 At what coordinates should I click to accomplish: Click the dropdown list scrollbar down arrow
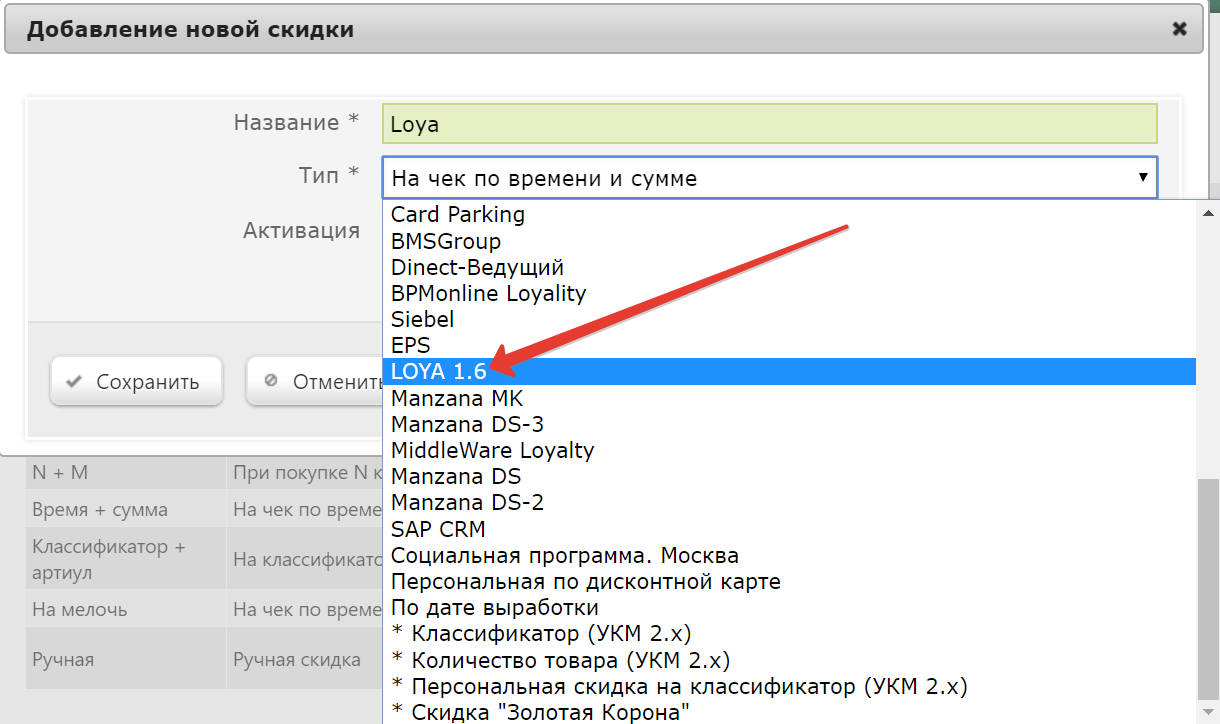(1208, 711)
